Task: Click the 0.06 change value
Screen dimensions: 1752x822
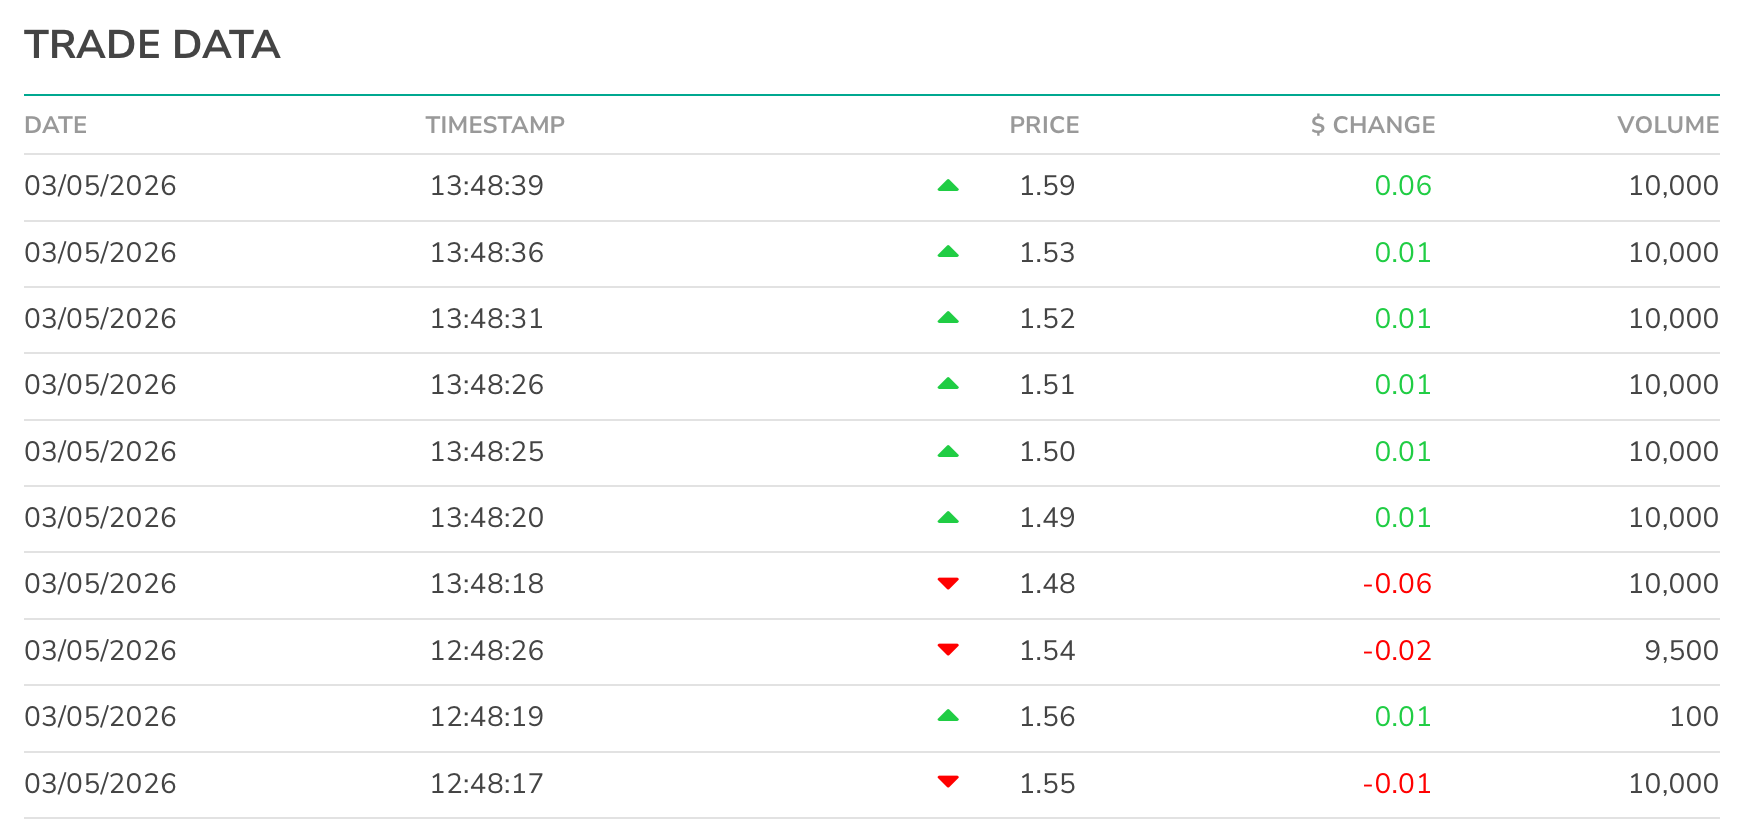Action: coord(1403,186)
